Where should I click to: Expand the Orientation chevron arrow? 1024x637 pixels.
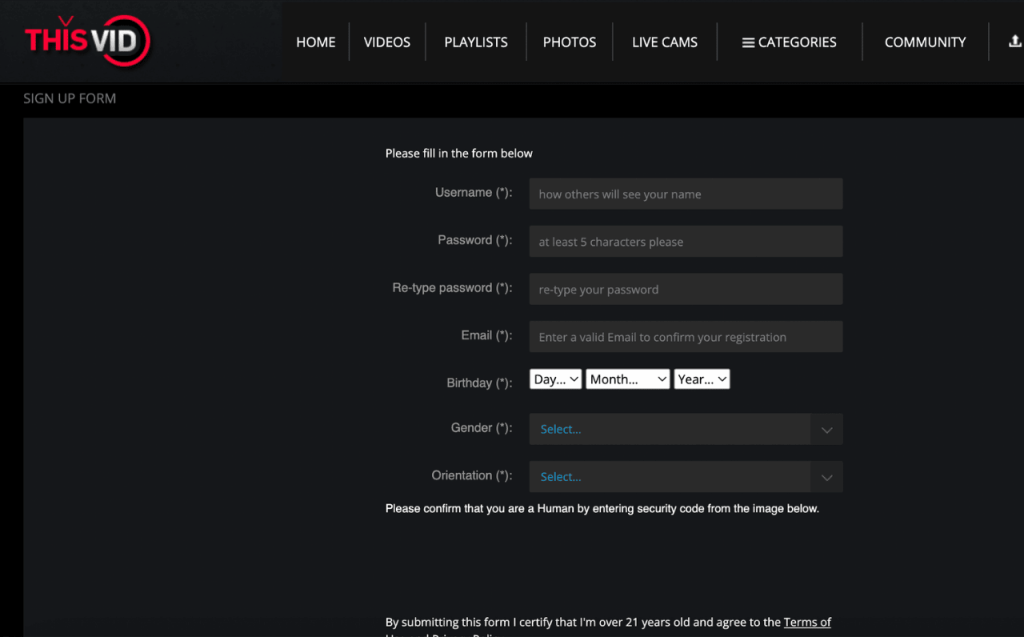[x=827, y=477]
